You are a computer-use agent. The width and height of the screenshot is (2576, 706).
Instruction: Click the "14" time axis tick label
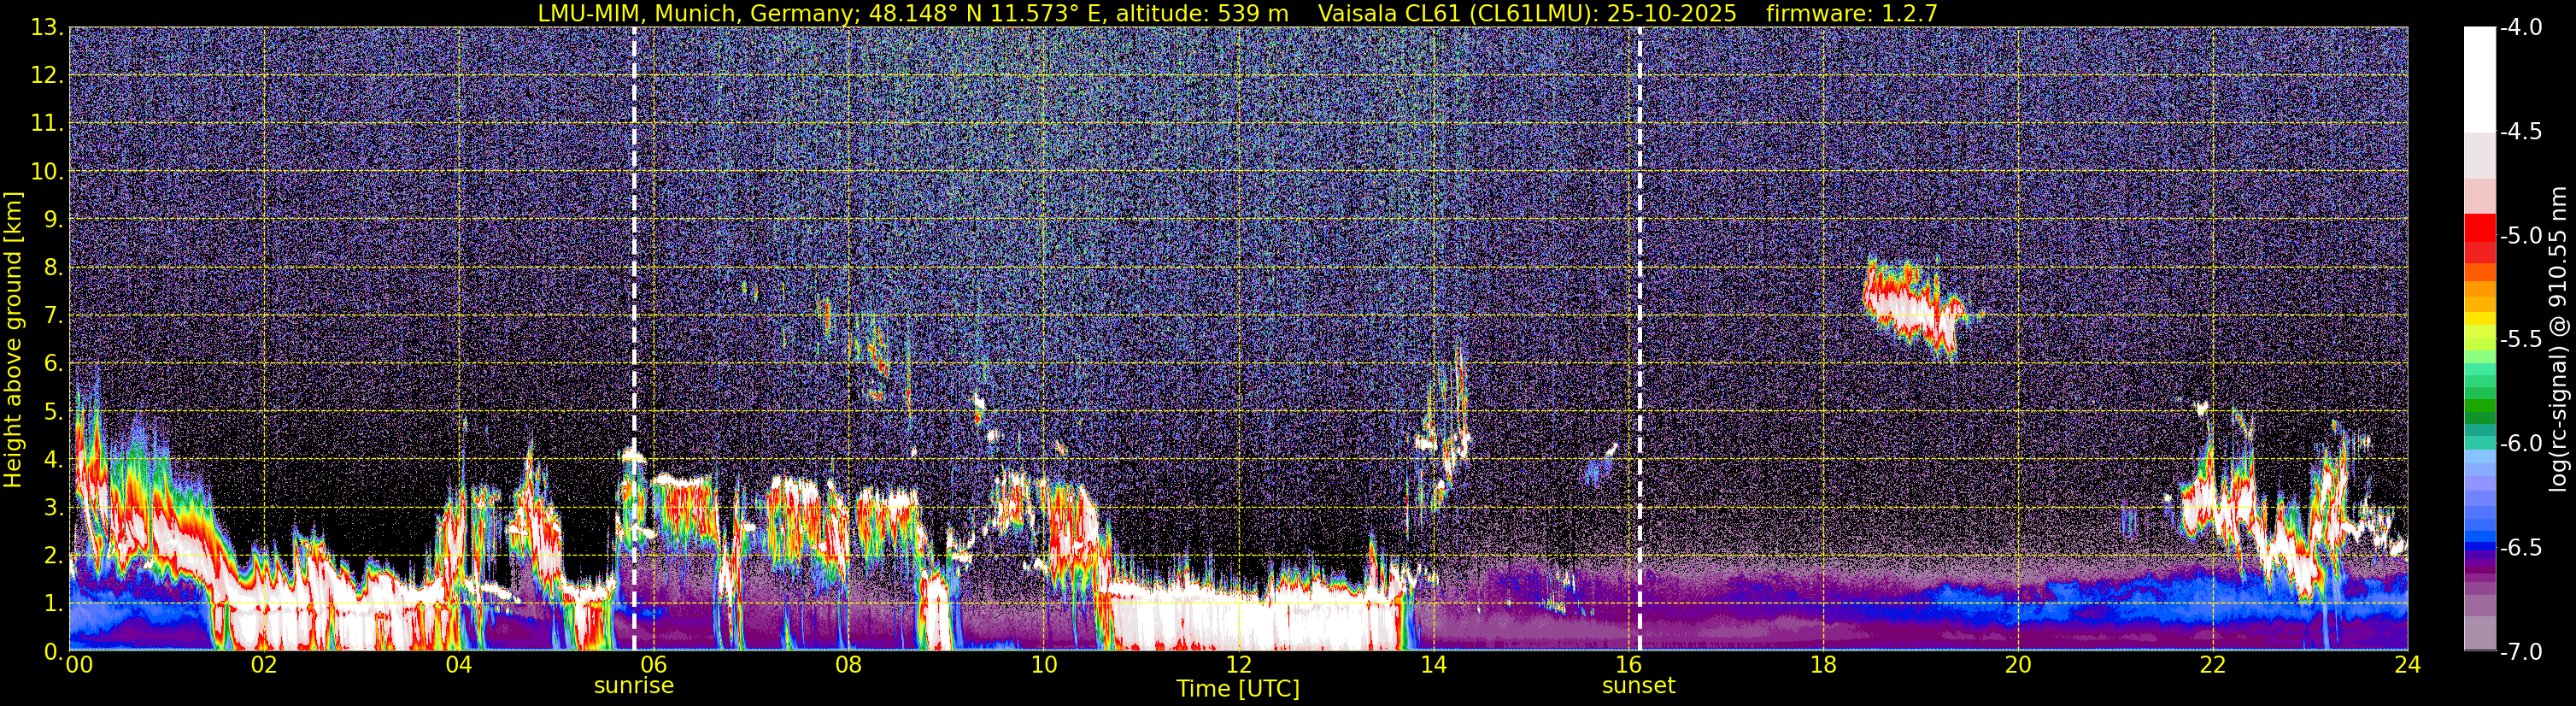pyautogui.click(x=1433, y=665)
